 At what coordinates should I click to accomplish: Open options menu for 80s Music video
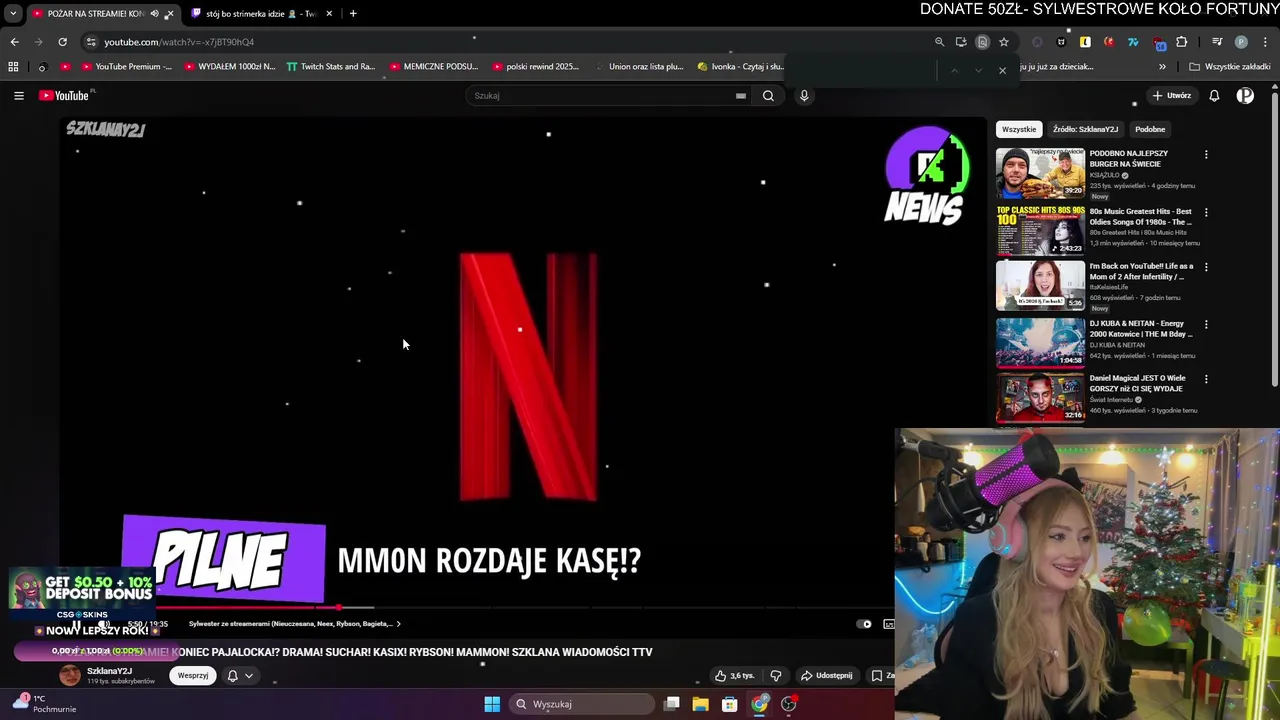1206,212
